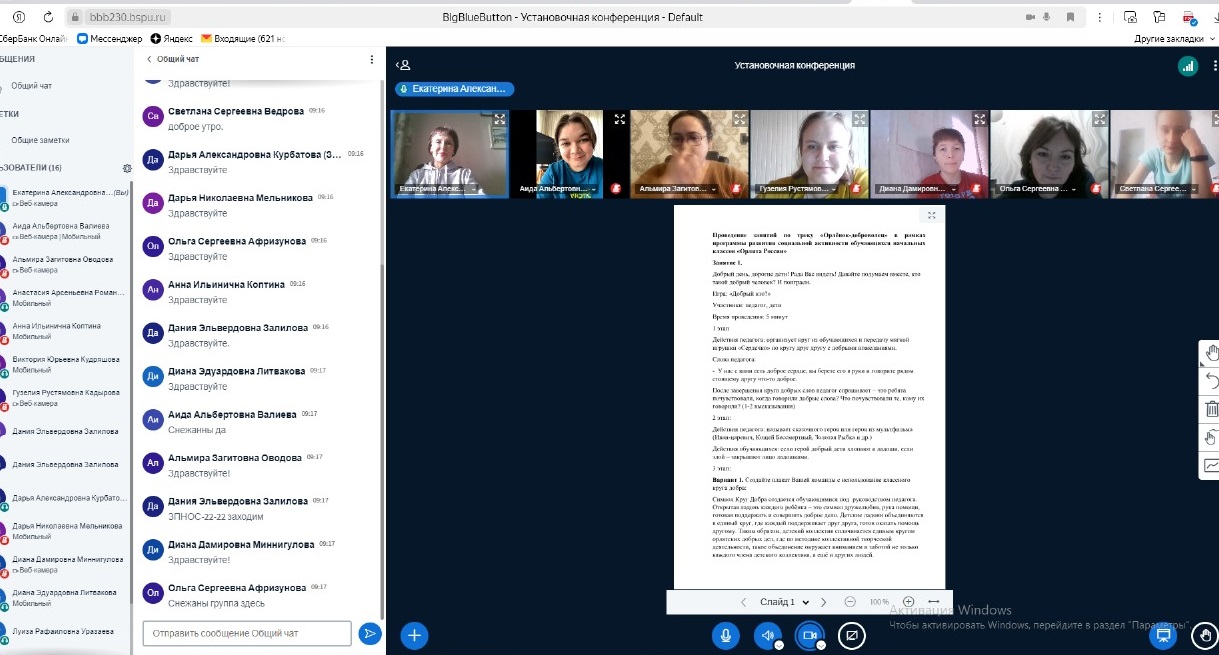The width and height of the screenshot is (1219, 655).
Task: Send the chat message with the arrow button
Action: (x=370, y=633)
